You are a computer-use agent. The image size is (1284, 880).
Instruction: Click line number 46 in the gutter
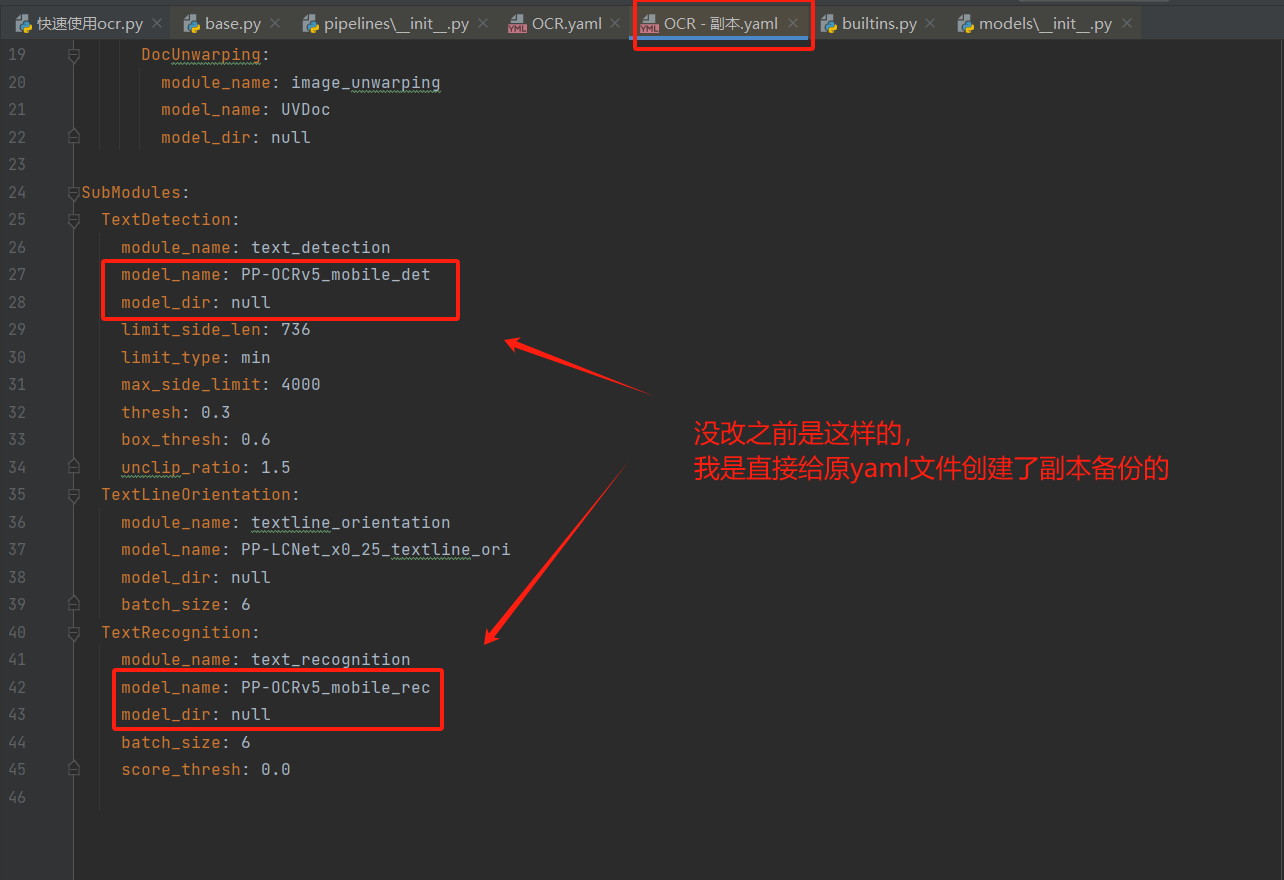pyautogui.click(x=16, y=797)
